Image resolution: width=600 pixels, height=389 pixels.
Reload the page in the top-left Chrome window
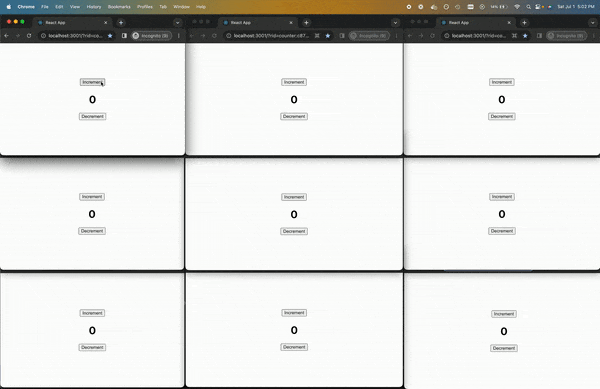tap(29, 36)
